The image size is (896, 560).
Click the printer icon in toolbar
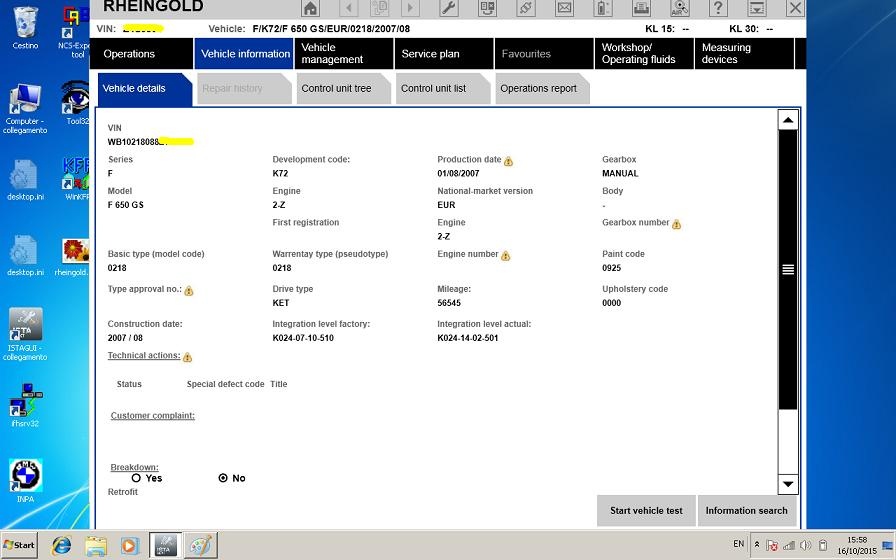(641, 8)
